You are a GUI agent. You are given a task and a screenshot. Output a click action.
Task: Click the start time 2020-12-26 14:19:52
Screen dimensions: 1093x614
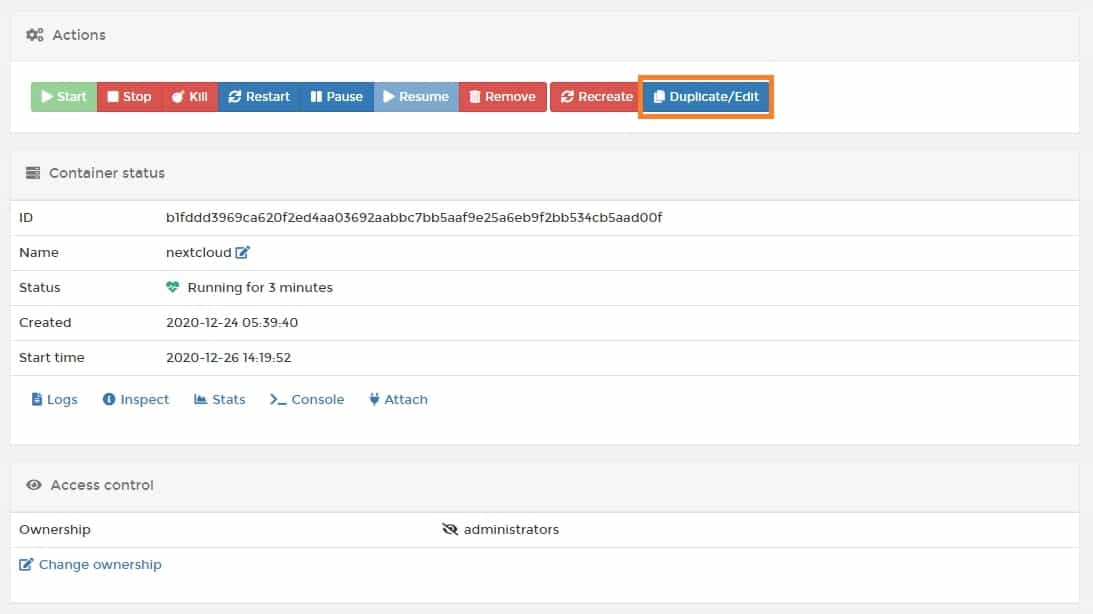point(229,358)
